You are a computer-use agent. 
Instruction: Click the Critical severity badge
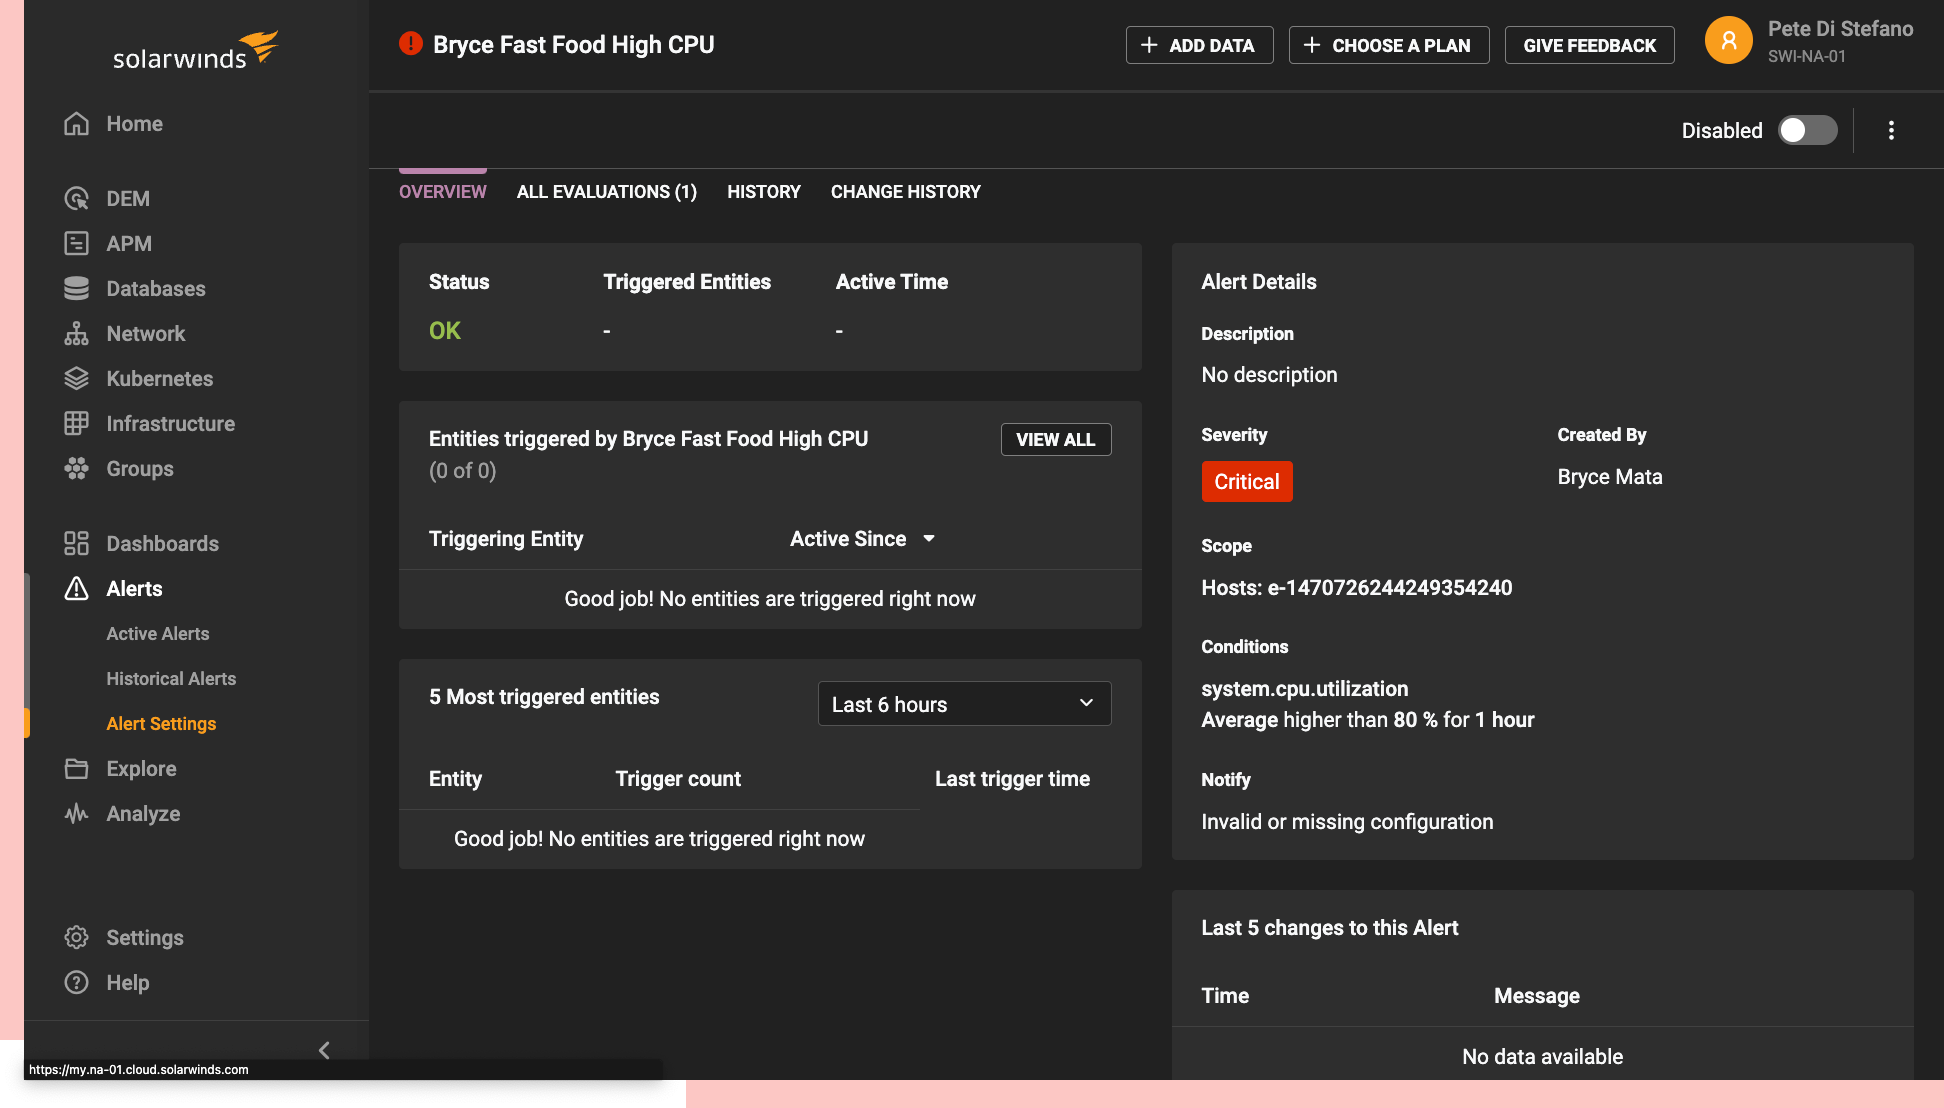(x=1247, y=481)
